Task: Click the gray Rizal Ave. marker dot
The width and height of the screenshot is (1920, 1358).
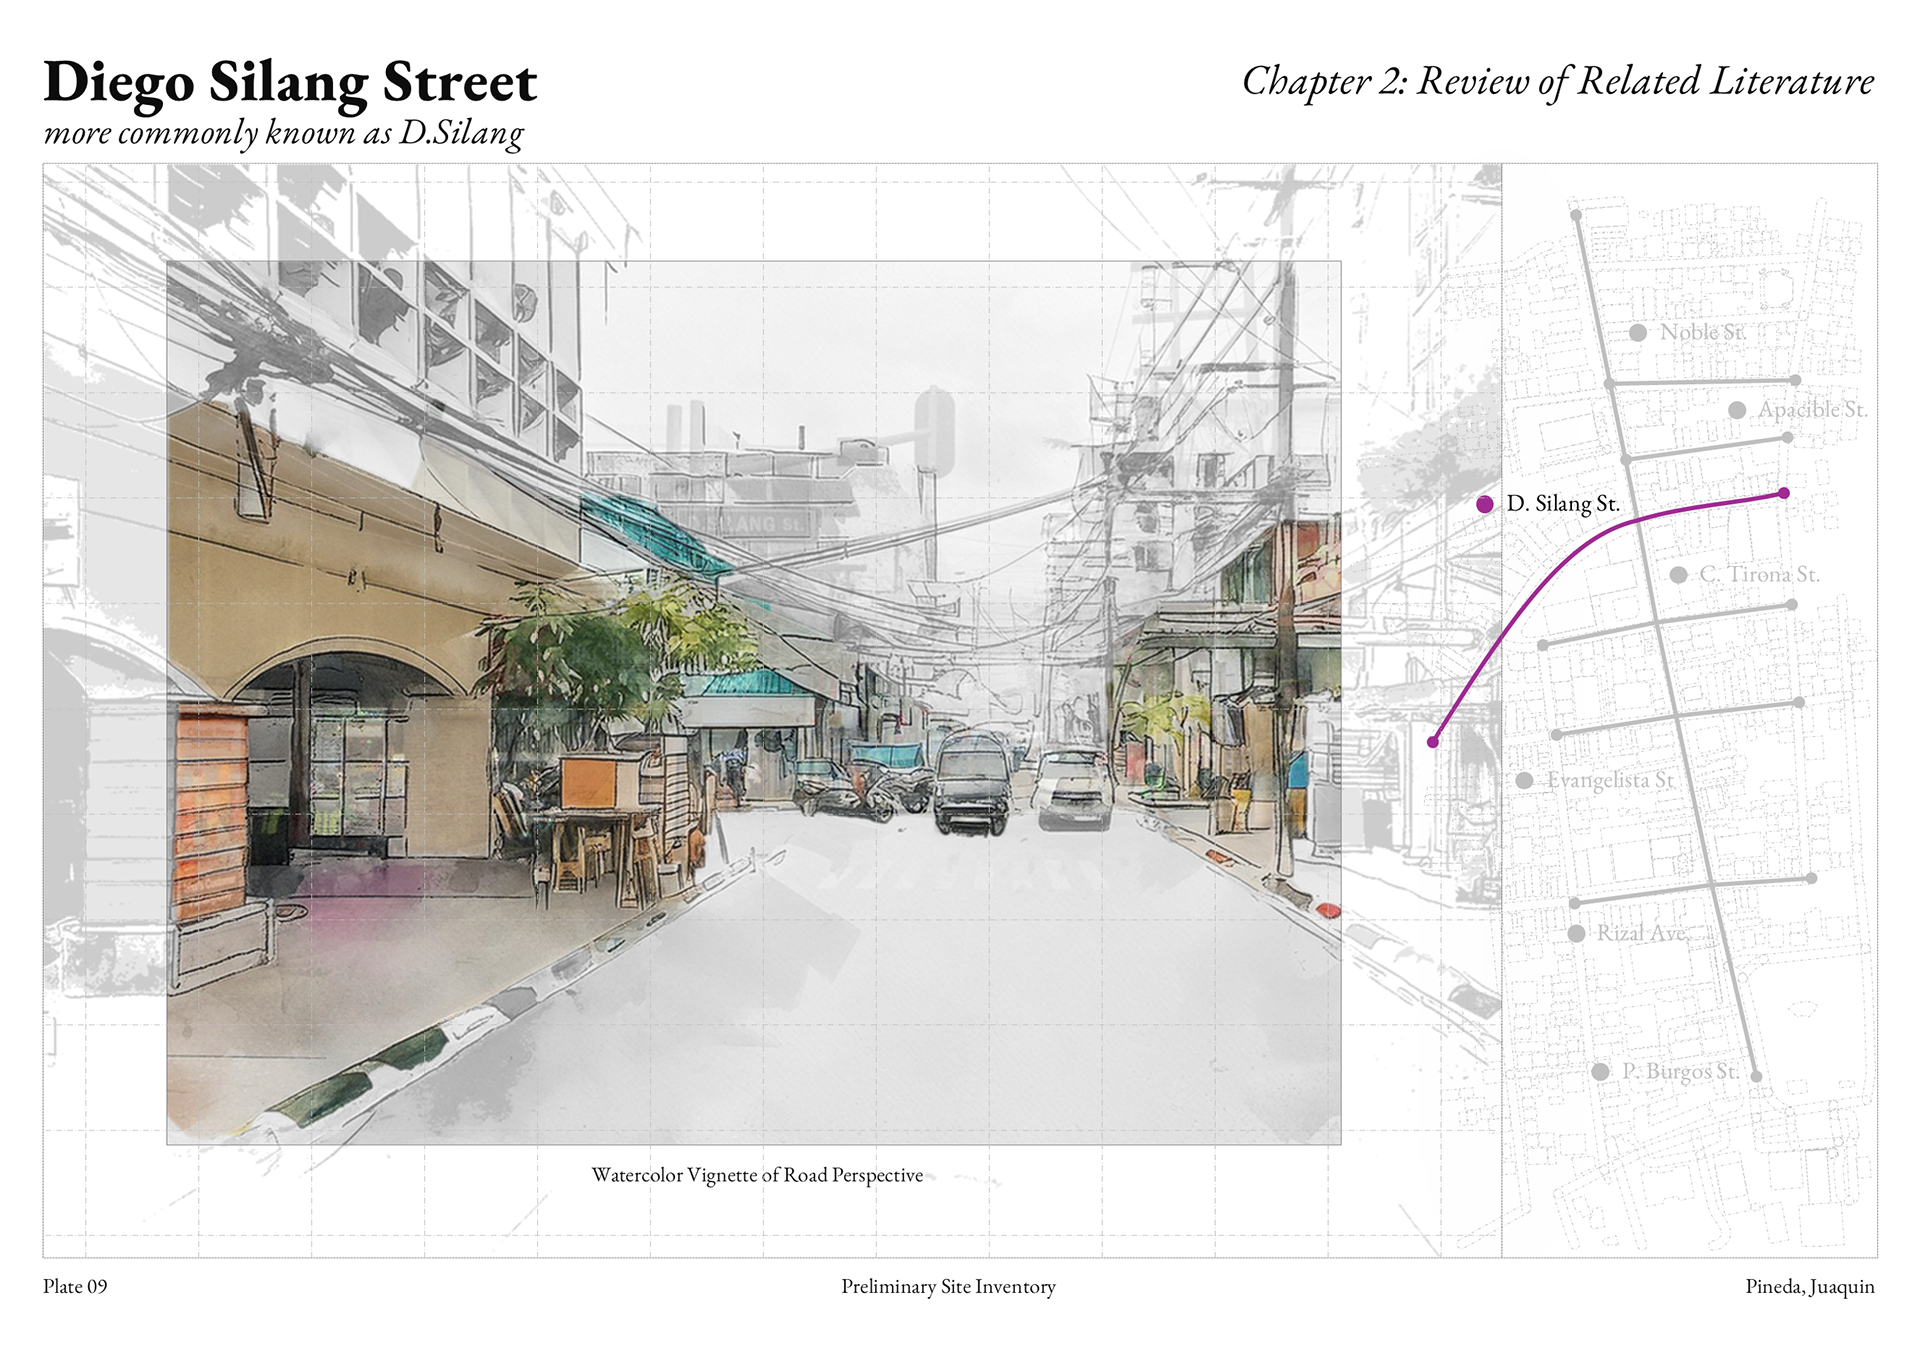Action: point(1576,934)
